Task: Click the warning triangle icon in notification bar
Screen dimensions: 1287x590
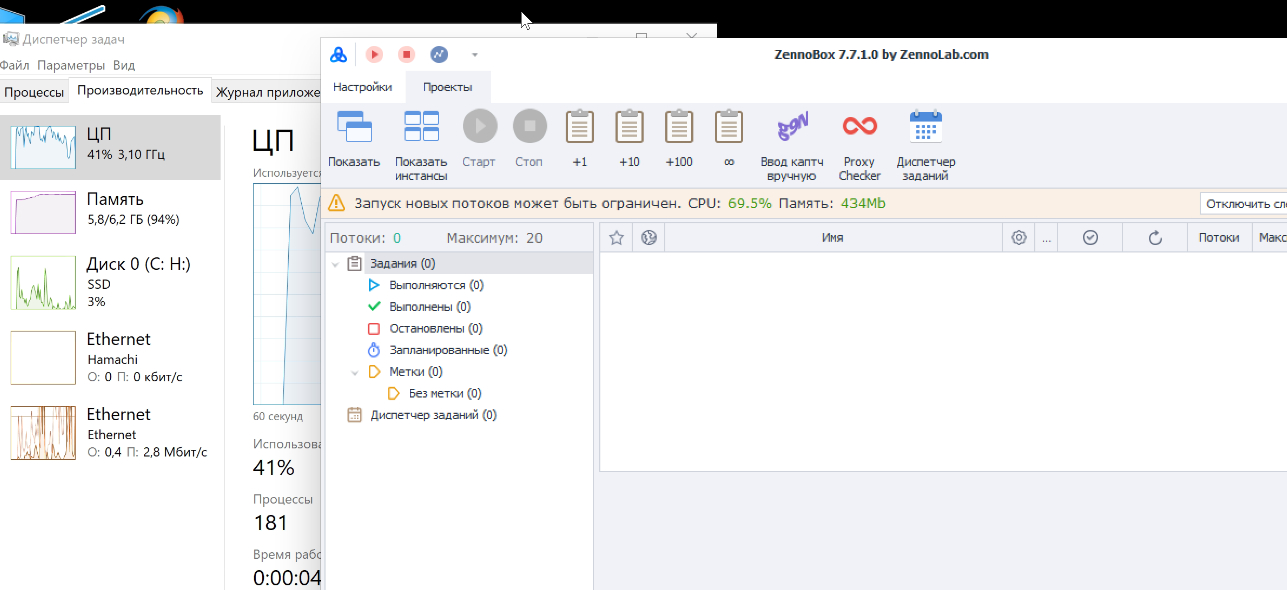Action: coord(337,203)
